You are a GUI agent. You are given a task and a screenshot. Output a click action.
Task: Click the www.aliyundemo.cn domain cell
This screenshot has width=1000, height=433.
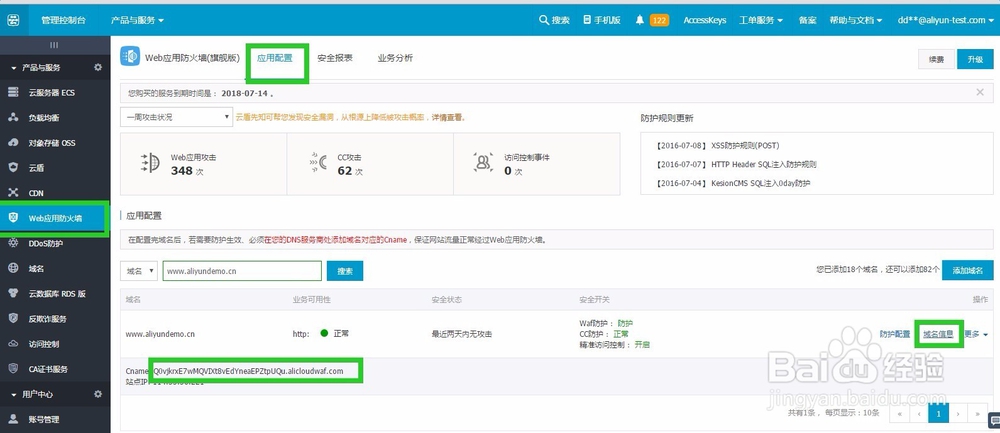pyautogui.click(x=160, y=334)
